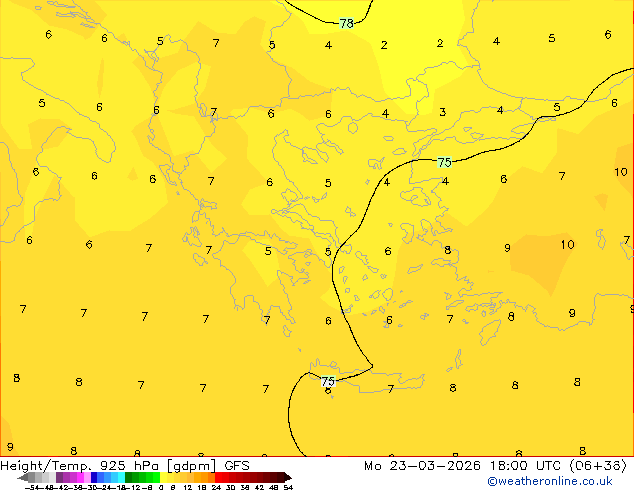Click the dark blue swatch in the temperature legend
This screenshot has width=634, height=490.
point(94,478)
